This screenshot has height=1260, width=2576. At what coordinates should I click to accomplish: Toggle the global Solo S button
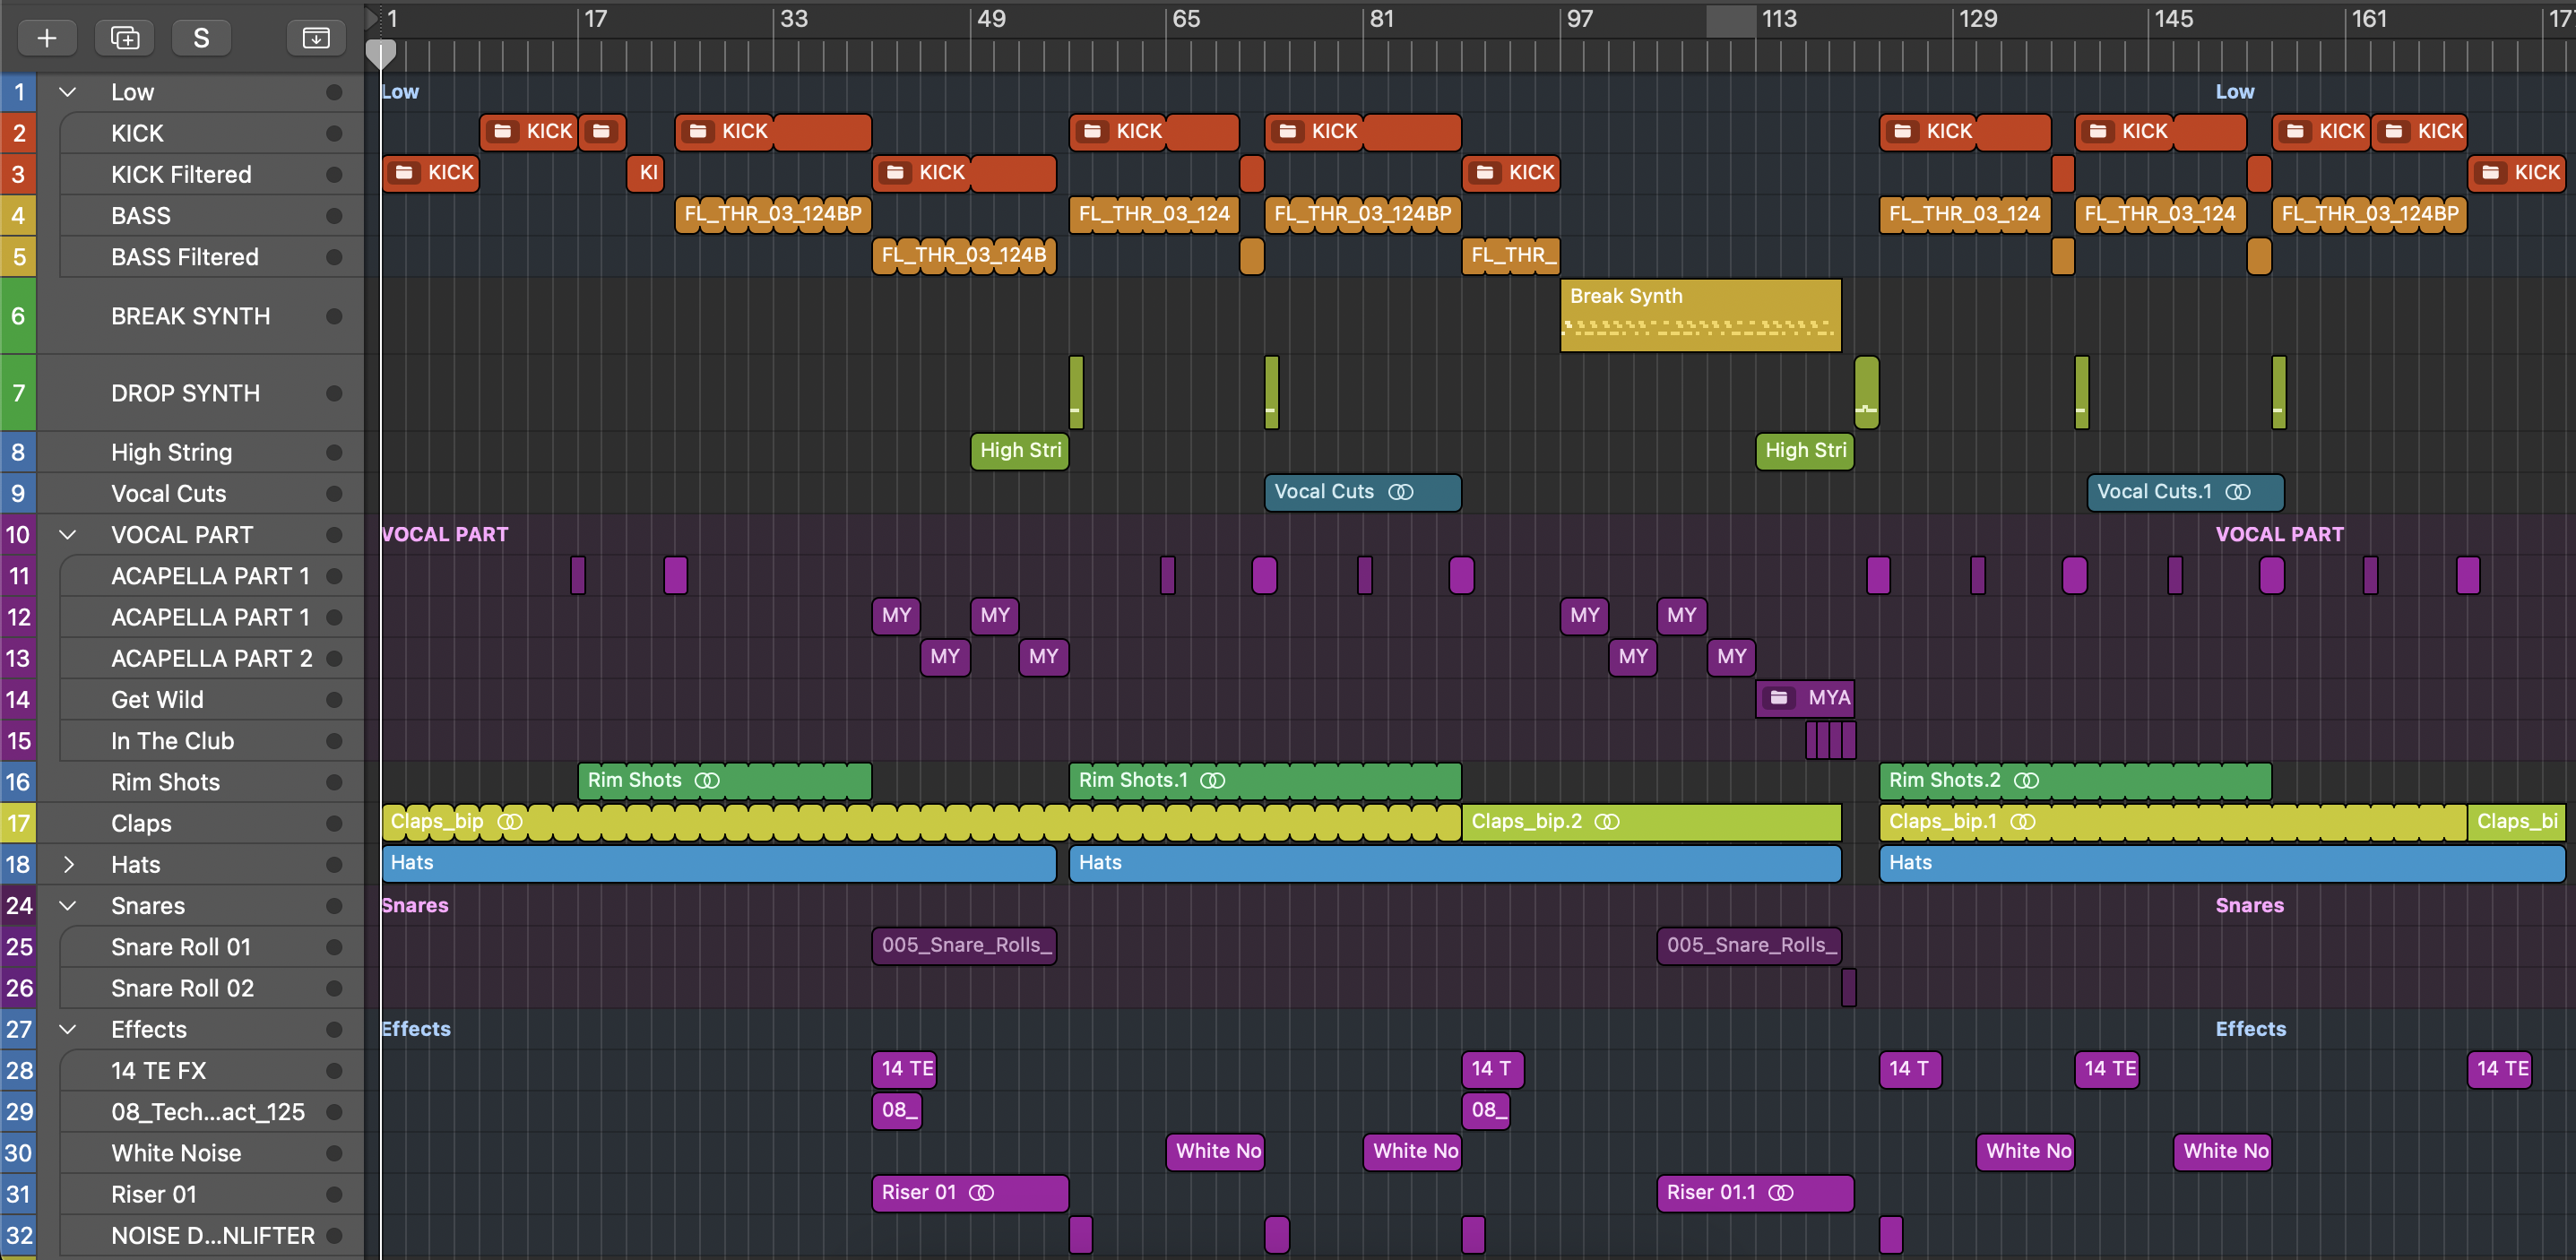[x=201, y=38]
